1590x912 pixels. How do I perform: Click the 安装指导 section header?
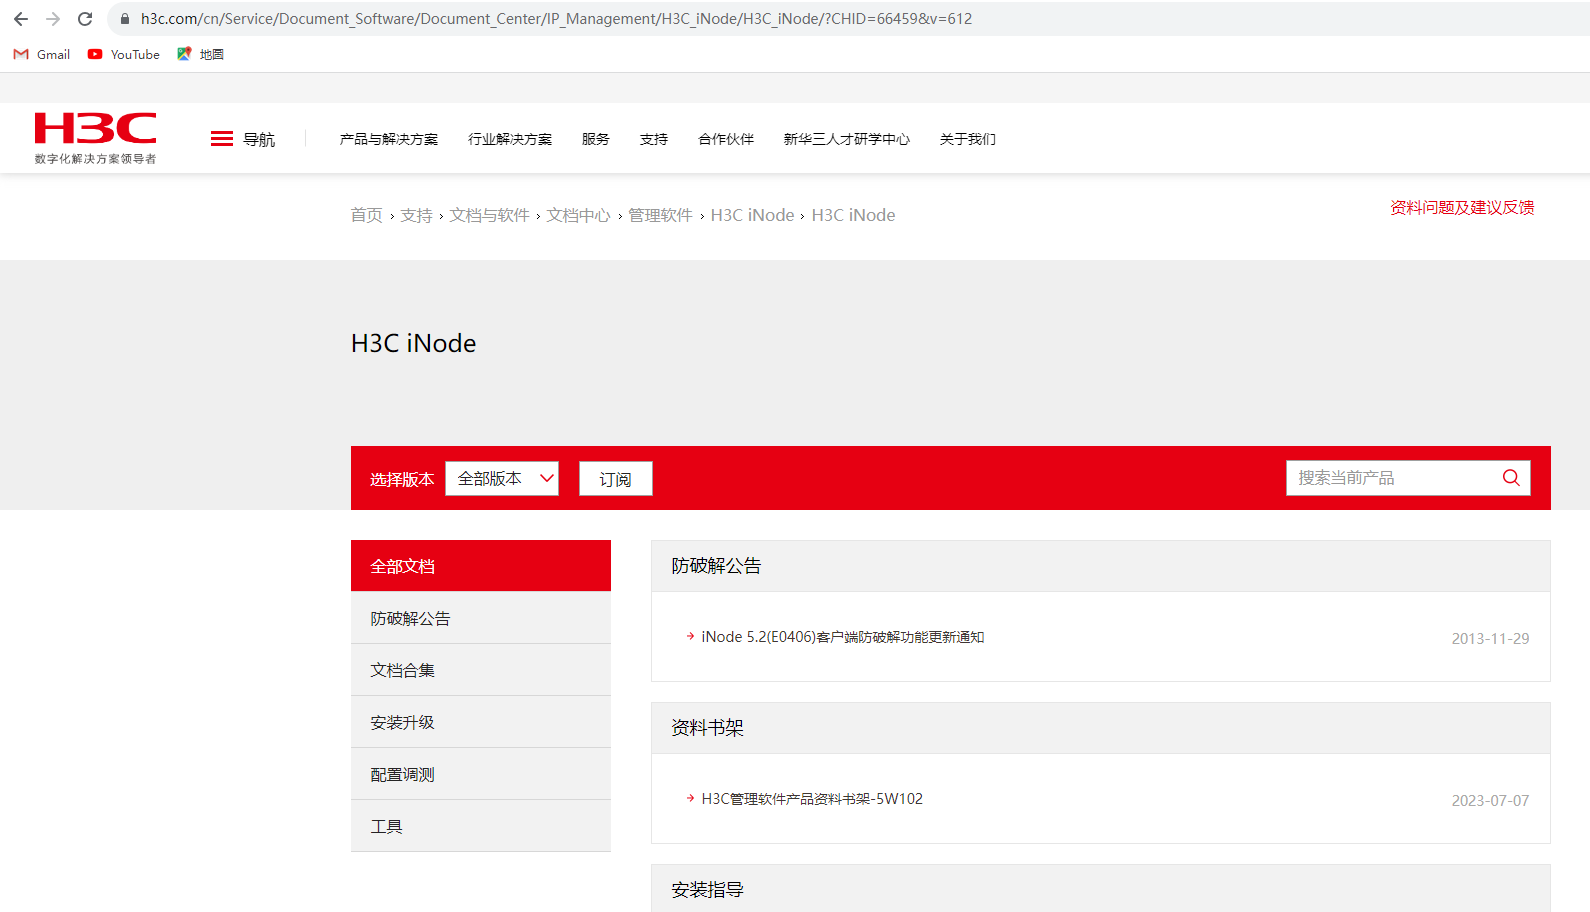click(1101, 889)
